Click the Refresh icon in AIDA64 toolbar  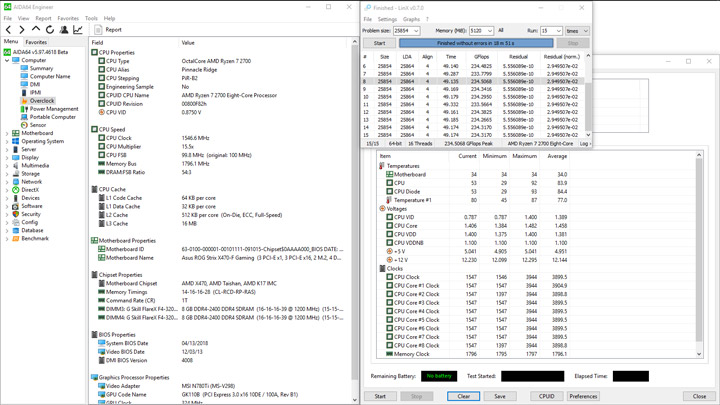50,30
